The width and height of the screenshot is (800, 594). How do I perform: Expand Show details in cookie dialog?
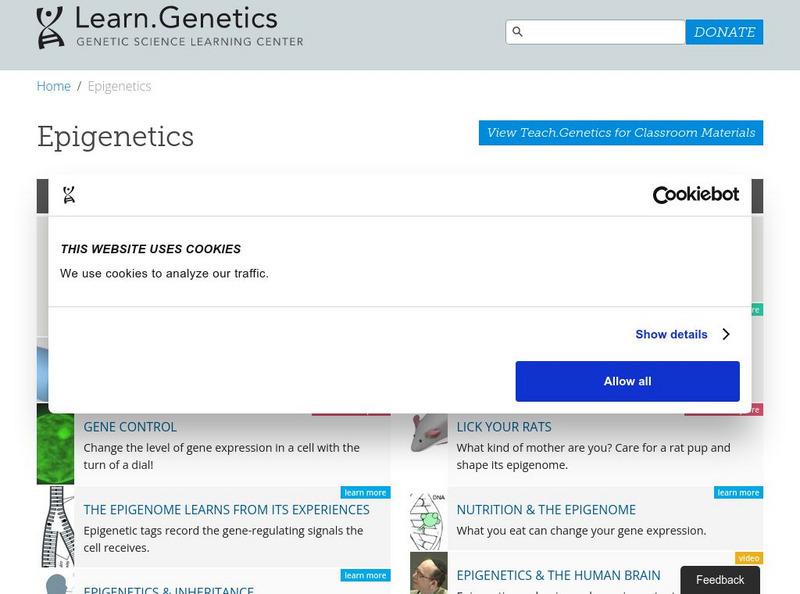[671, 335]
